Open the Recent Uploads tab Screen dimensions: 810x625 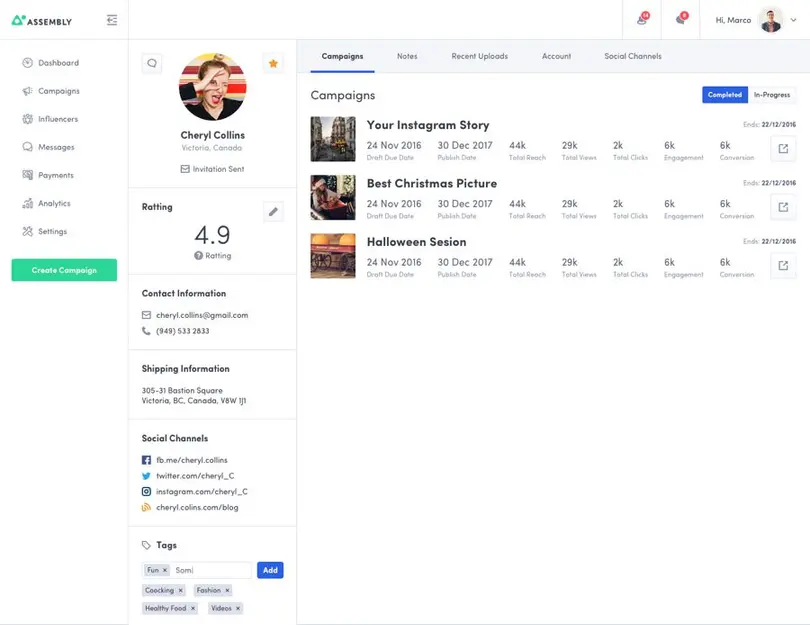coord(479,57)
